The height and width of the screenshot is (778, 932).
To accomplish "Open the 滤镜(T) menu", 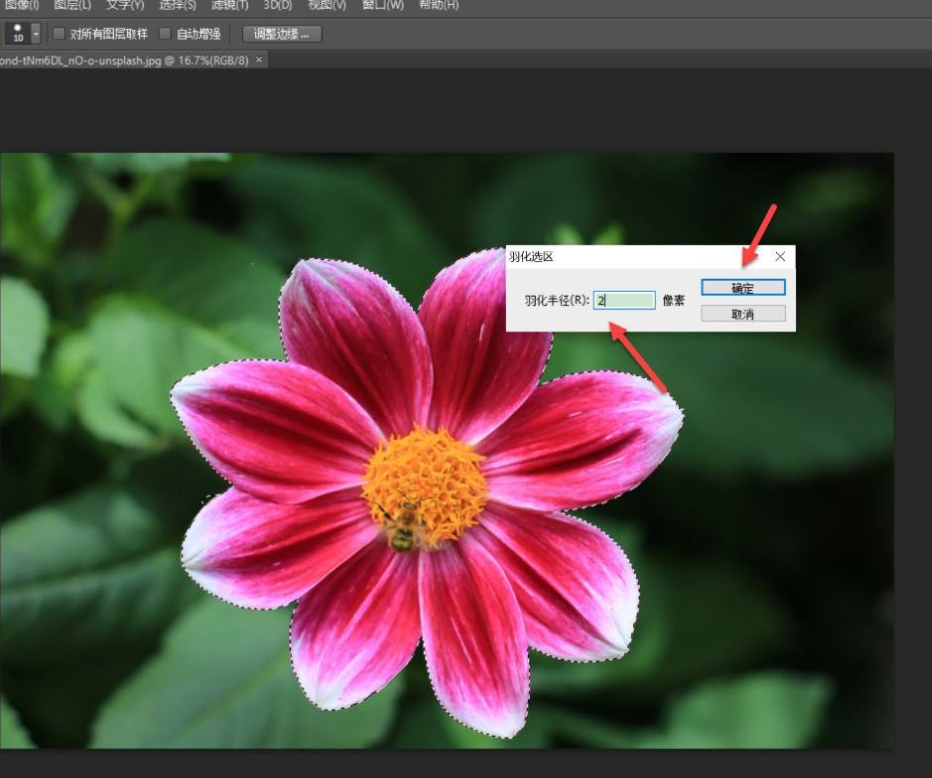I will (230, 5).
